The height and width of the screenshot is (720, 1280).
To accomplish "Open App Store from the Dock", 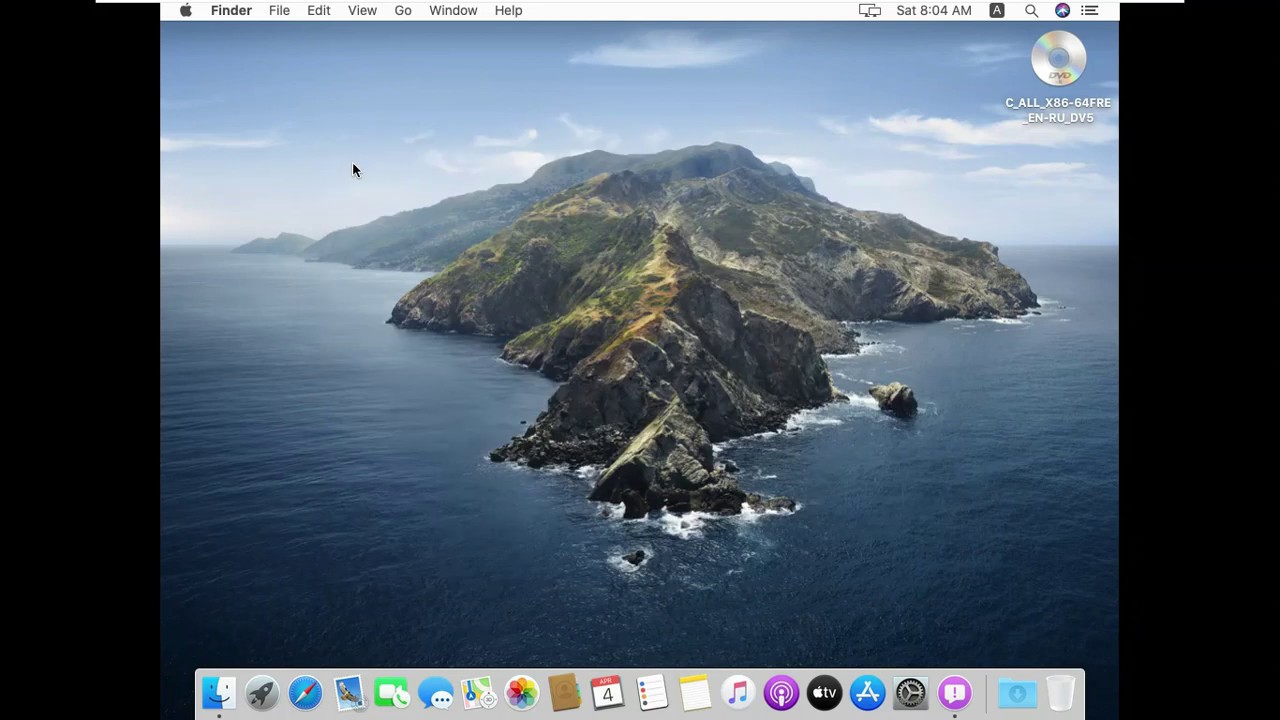I will (867, 693).
